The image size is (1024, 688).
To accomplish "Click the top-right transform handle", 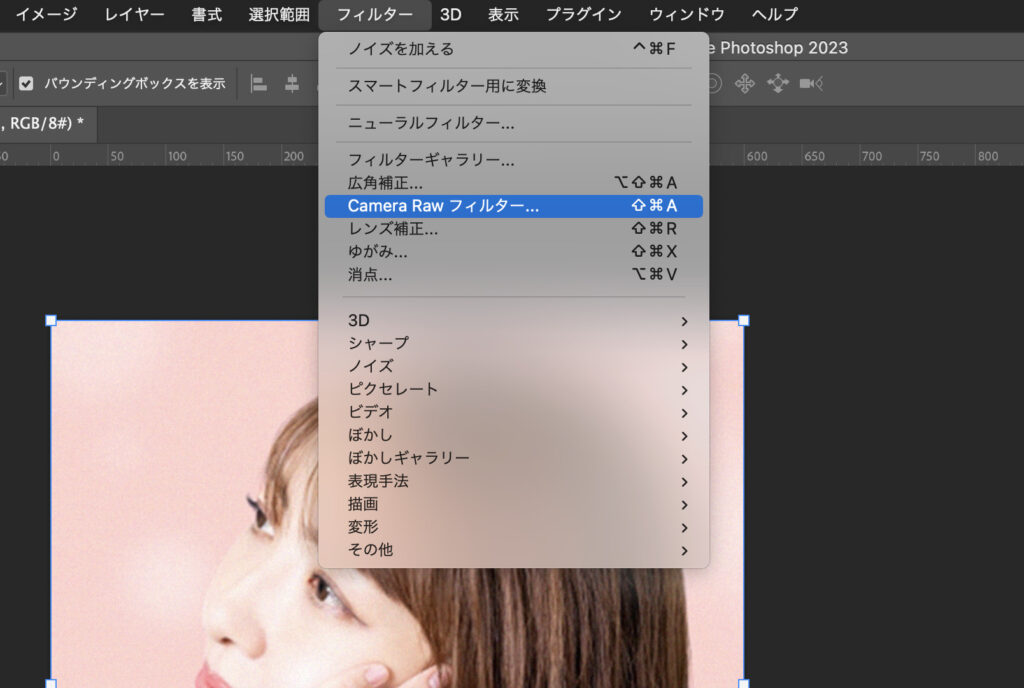I will point(743,321).
